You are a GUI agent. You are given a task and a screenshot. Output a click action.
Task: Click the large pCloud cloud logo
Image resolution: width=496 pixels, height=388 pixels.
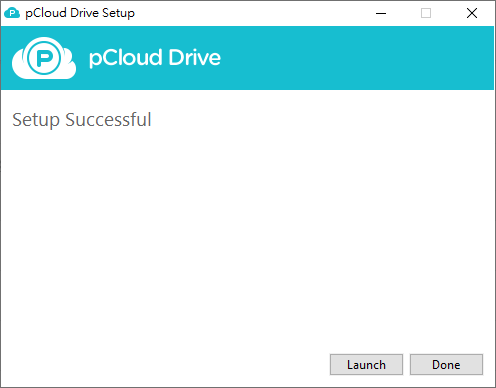point(44,58)
